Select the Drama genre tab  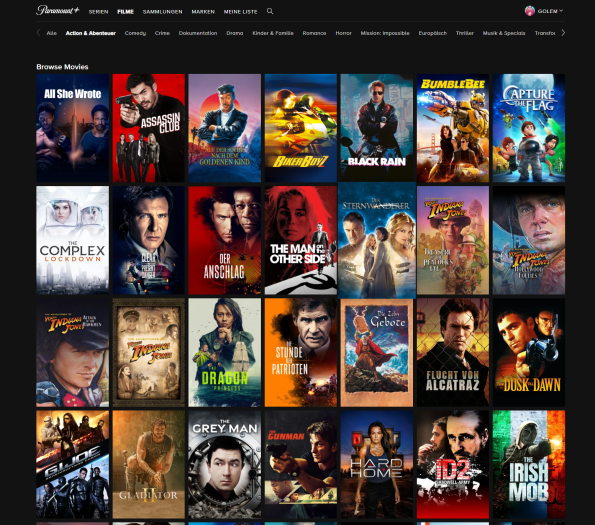coord(235,33)
